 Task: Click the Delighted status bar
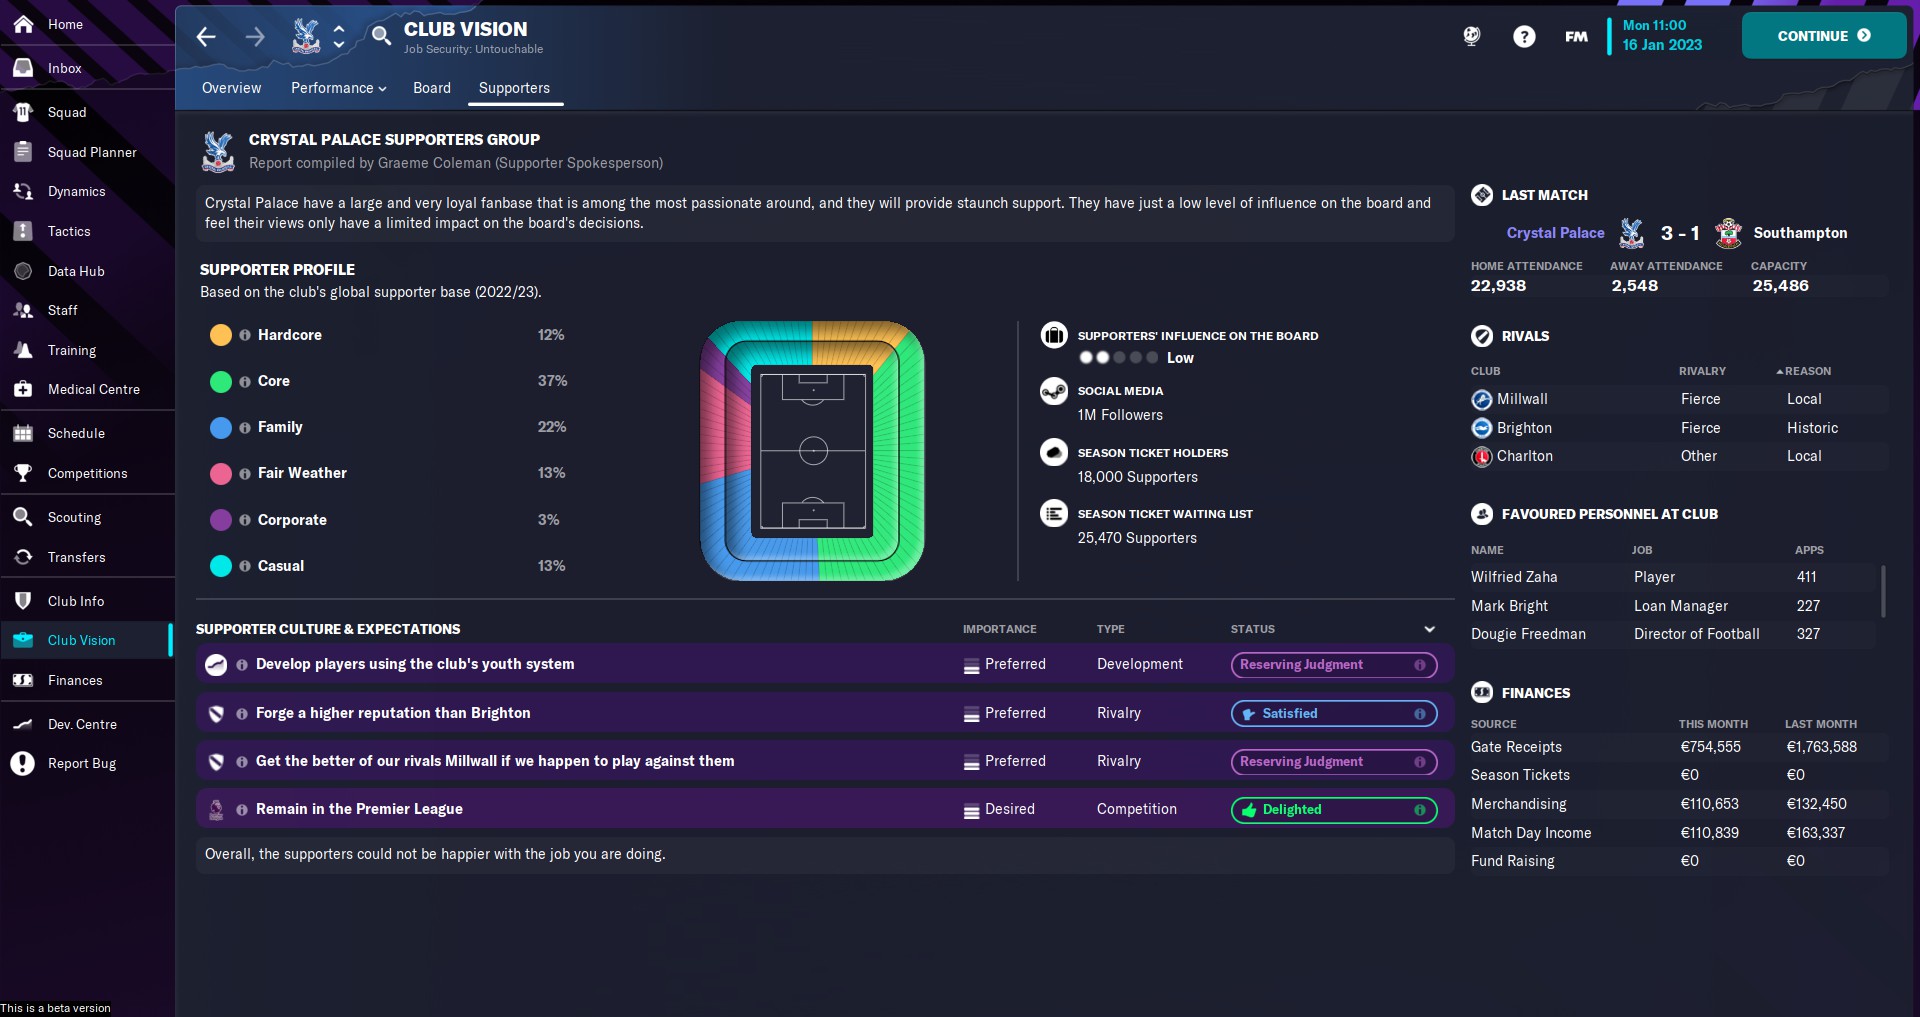pyautogui.click(x=1332, y=810)
